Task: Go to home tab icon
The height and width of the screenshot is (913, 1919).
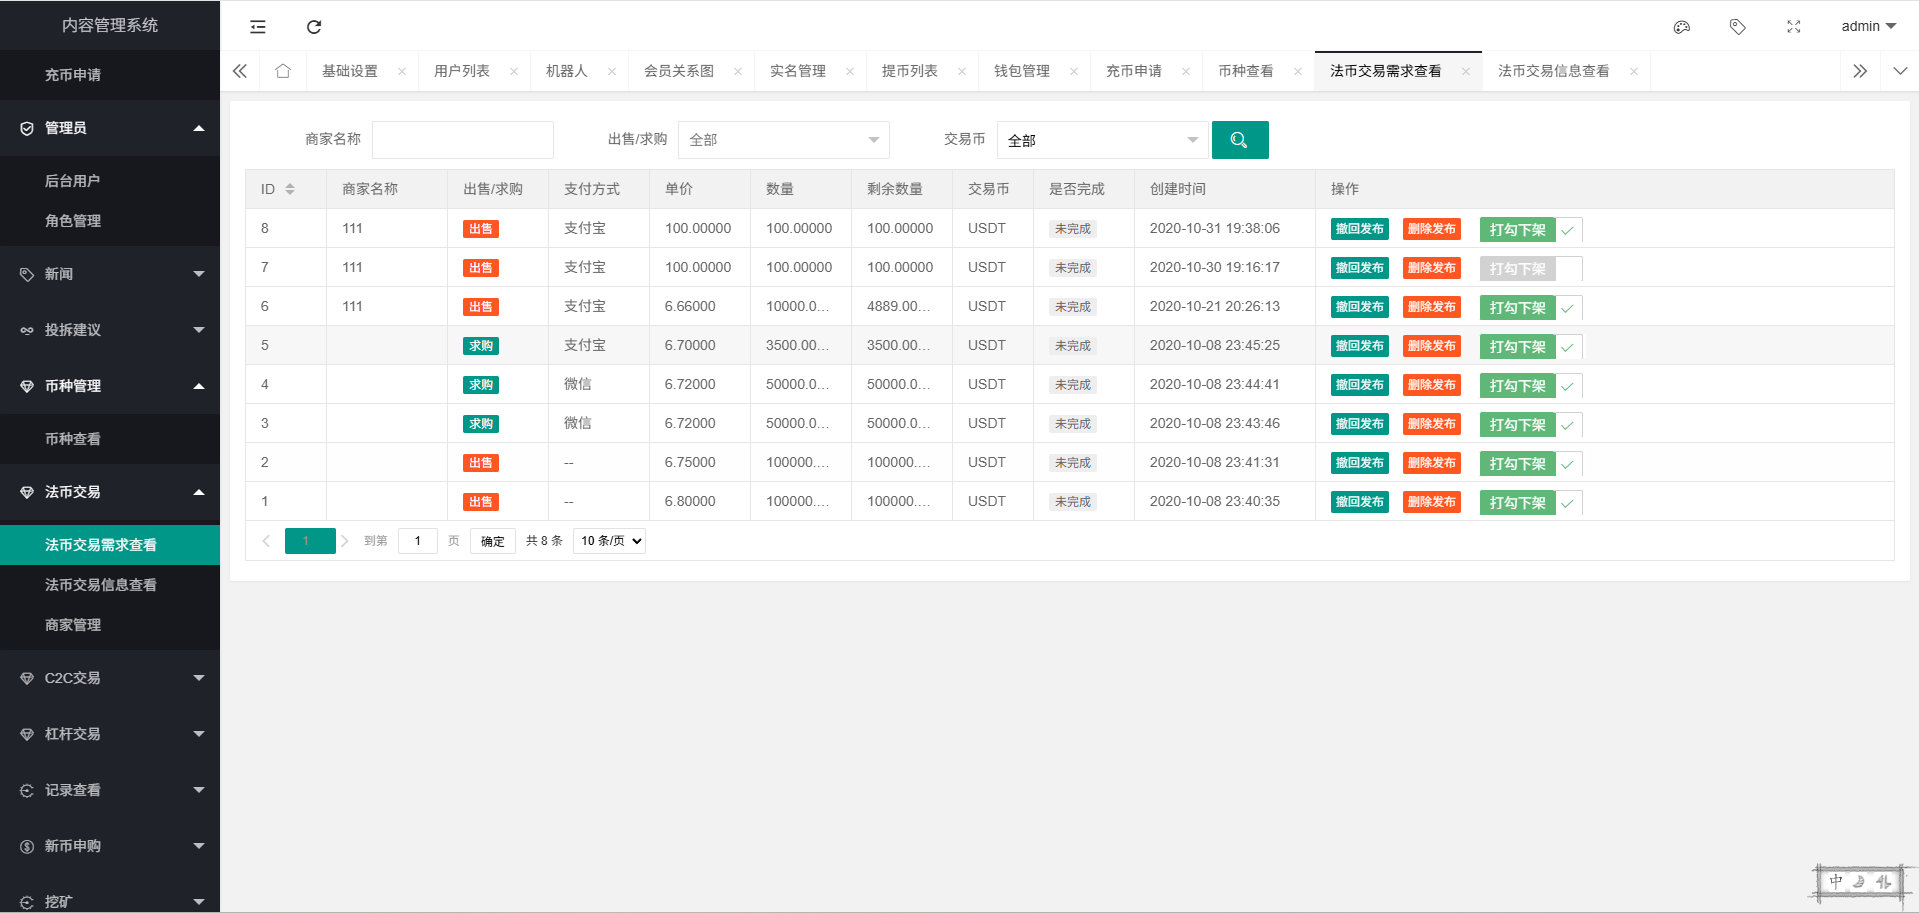Action: click(x=283, y=71)
